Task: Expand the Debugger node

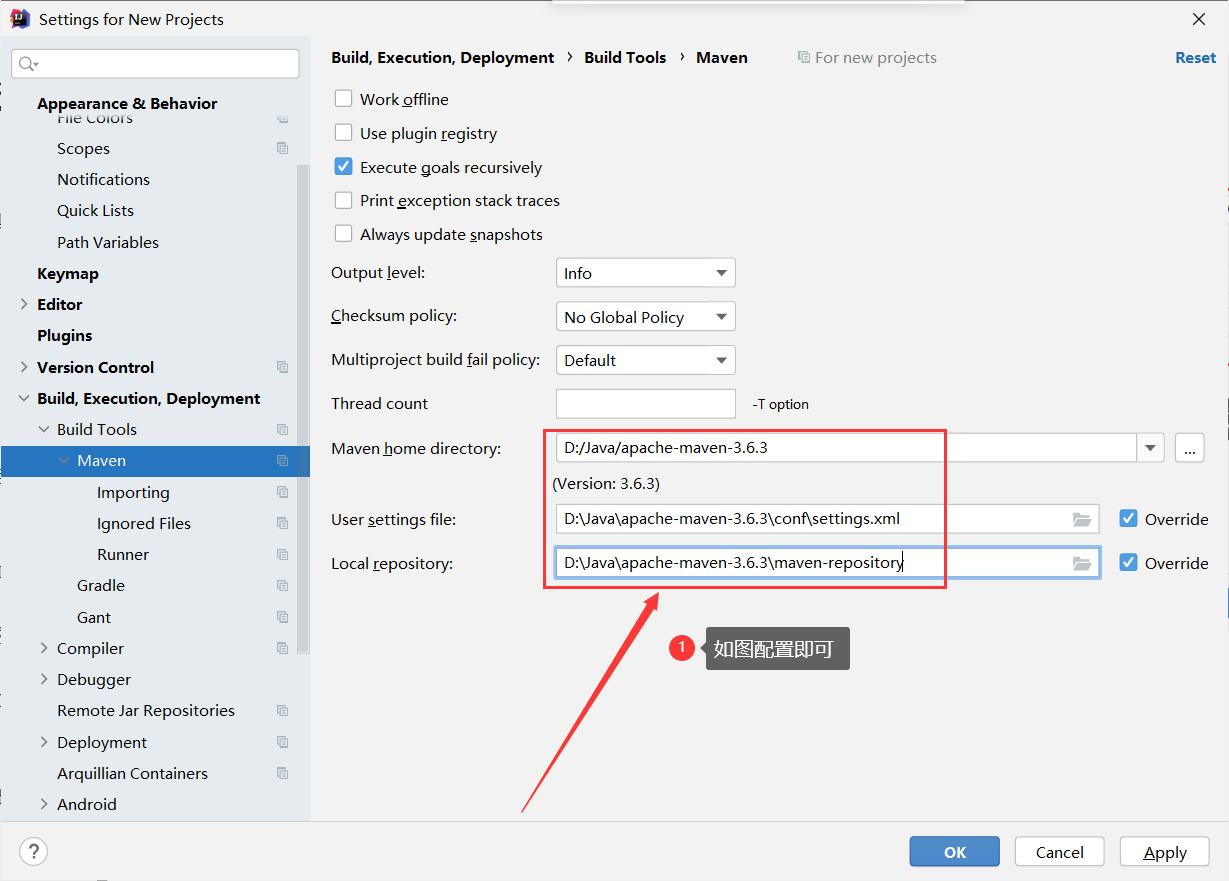Action: (44, 679)
